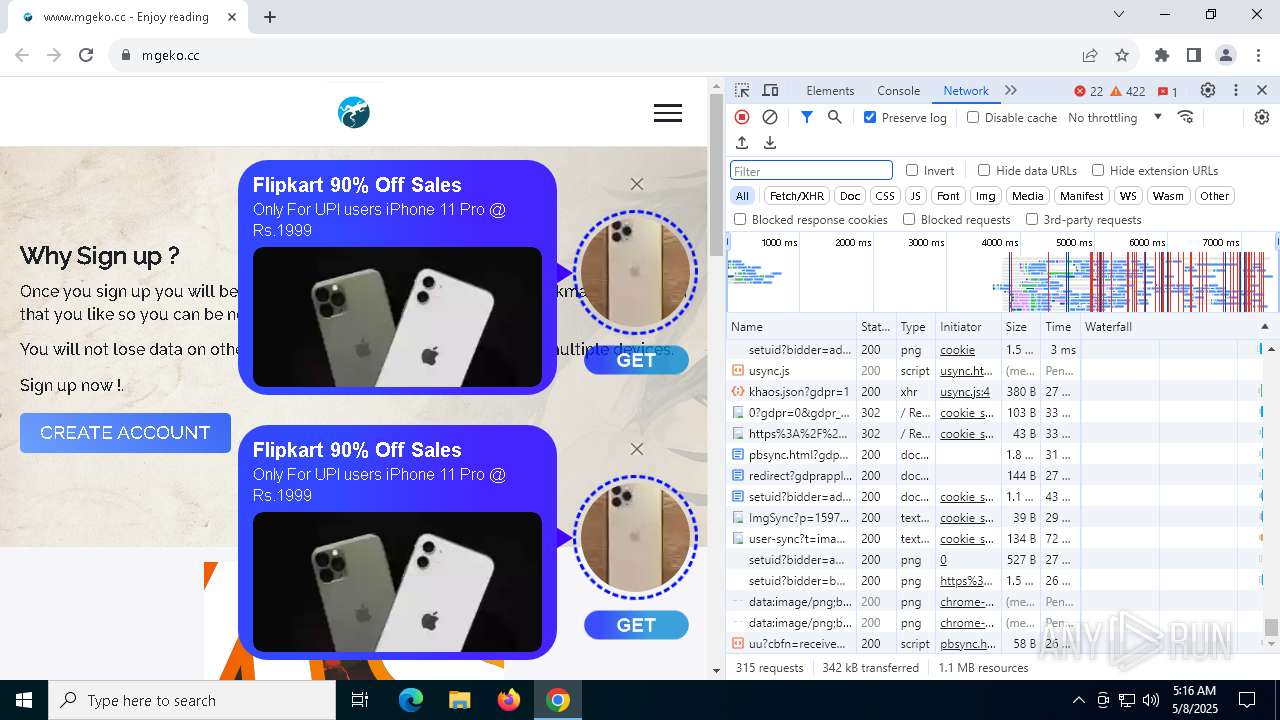Viewport: 1280px width, 720px height.
Task: Filter requests by Font type
Action: (949, 196)
